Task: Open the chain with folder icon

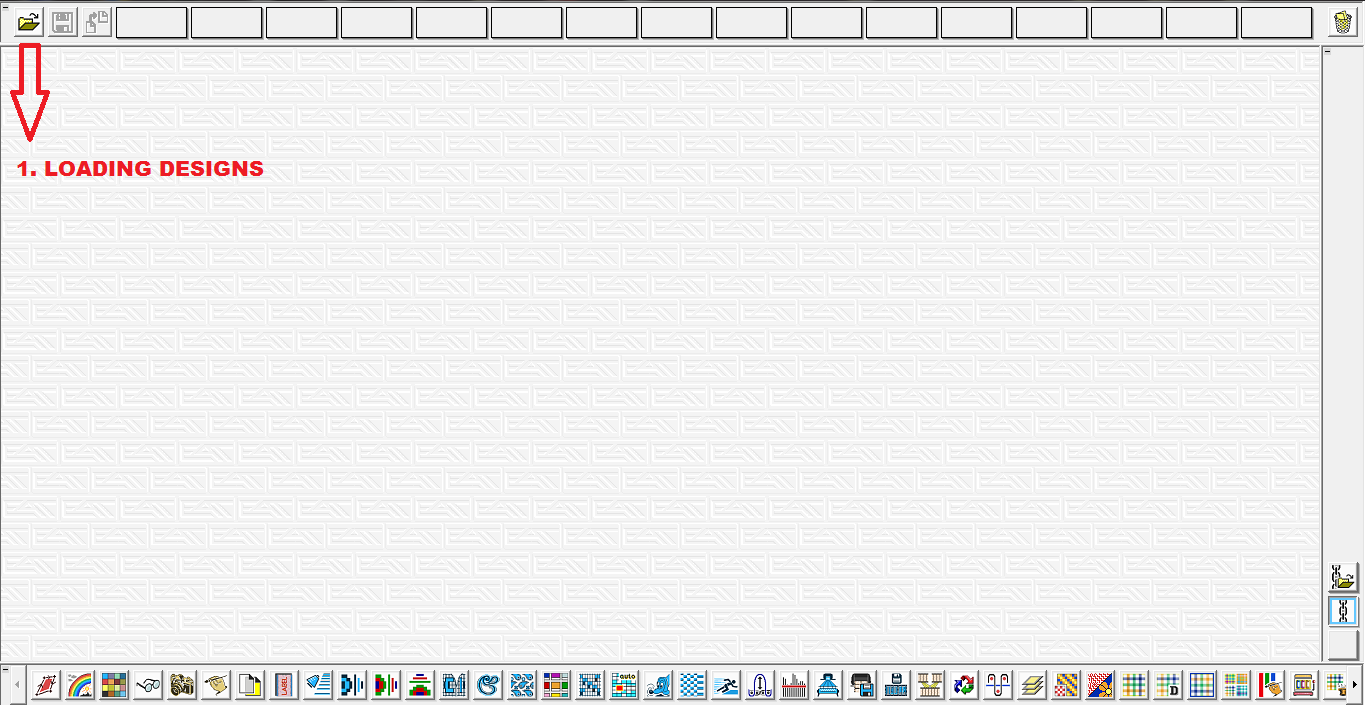Action: click(x=1343, y=577)
